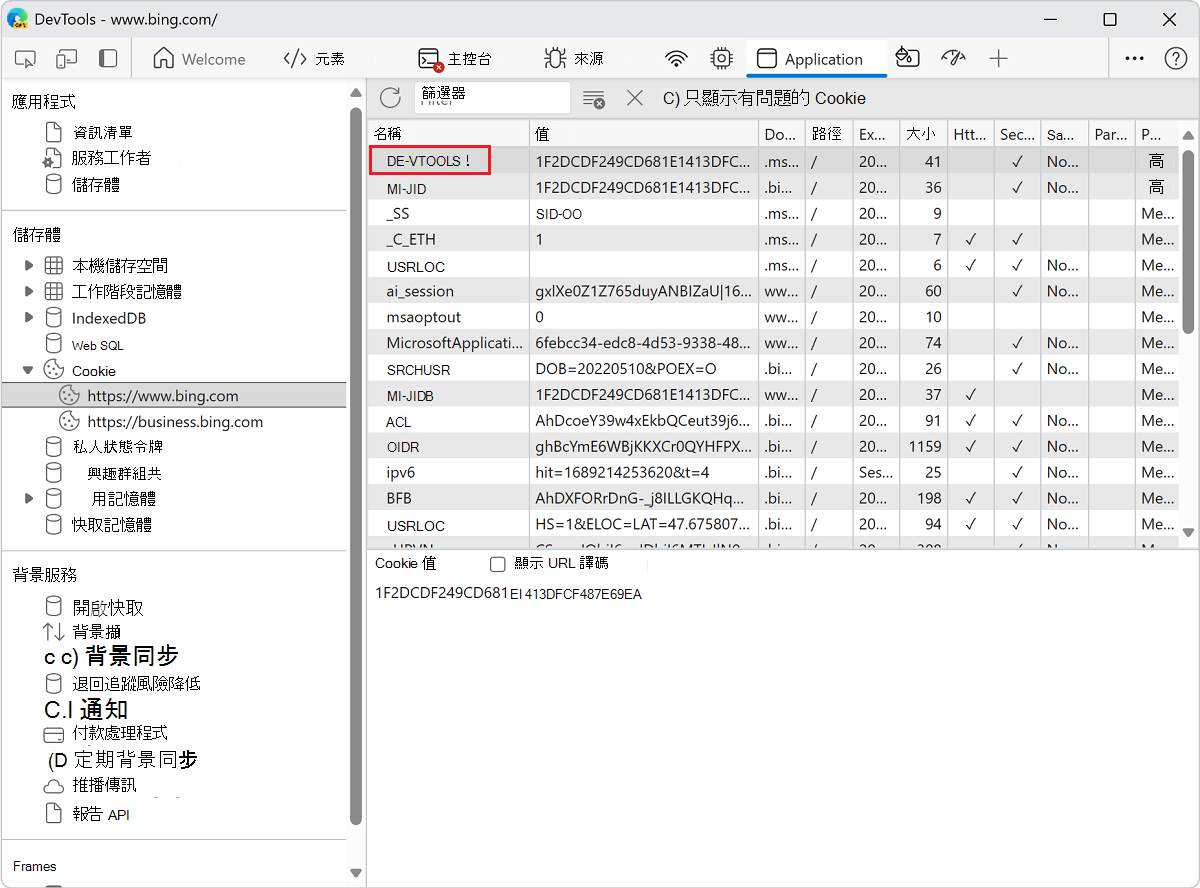Refresh the cookie list with the reload icon
The image size is (1200, 888).
tap(390, 99)
